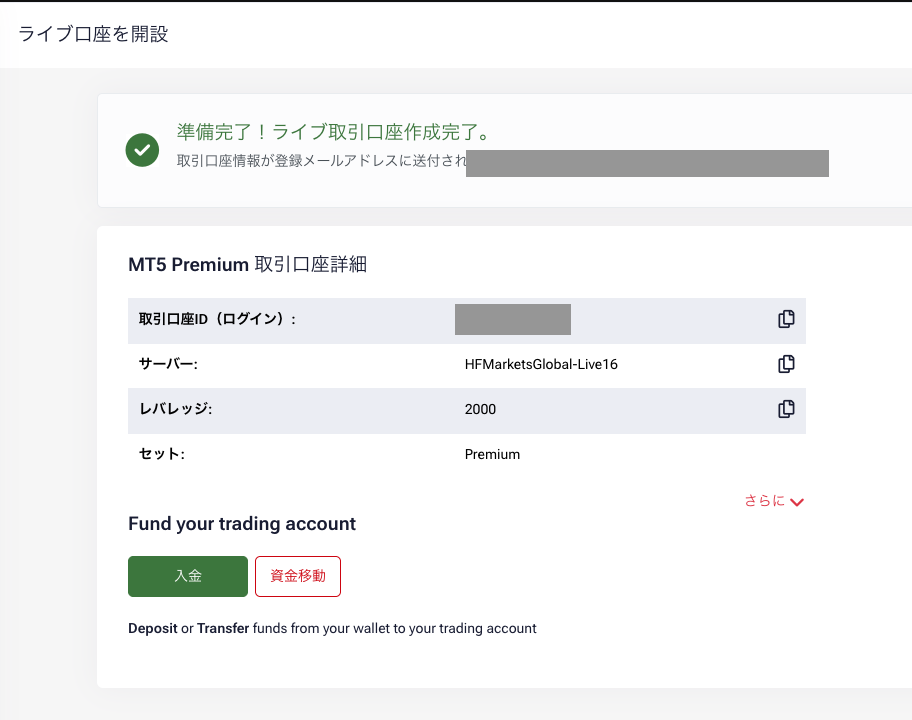Click the Fund your trading account heading
Viewport: 912px width, 720px height.
tap(242, 524)
